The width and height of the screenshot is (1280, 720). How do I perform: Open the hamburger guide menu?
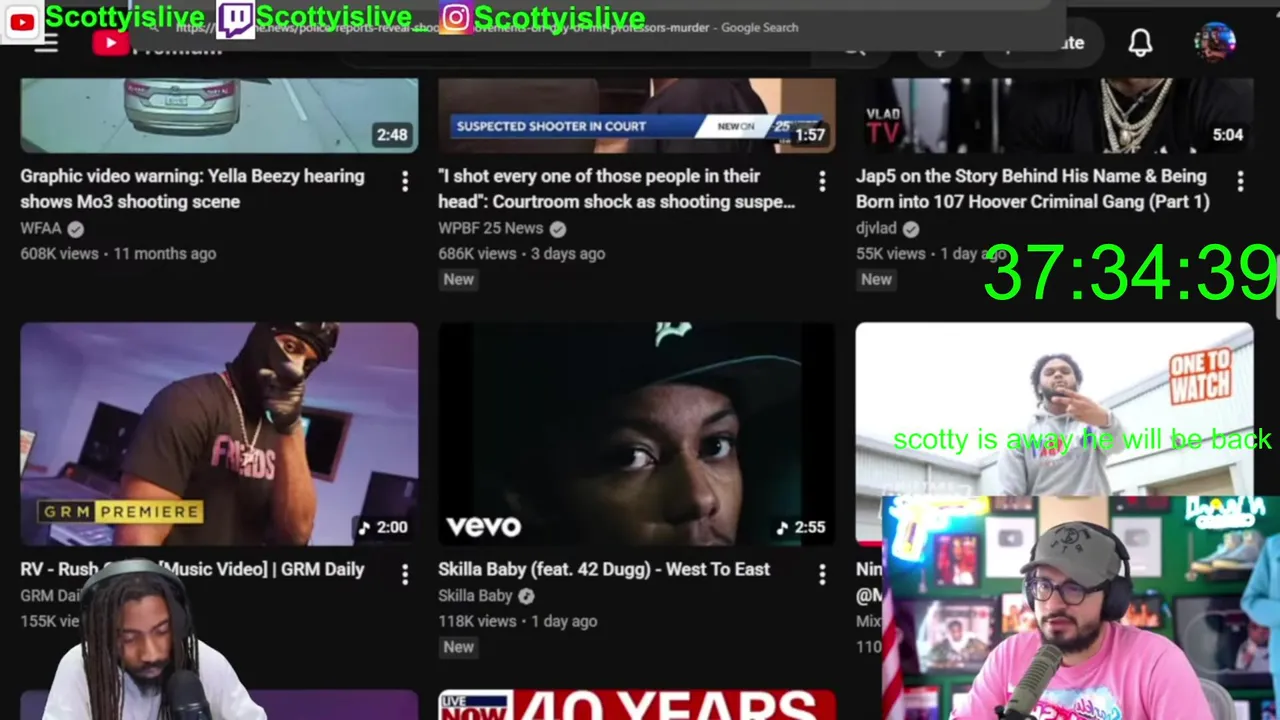[x=46, y=44]
